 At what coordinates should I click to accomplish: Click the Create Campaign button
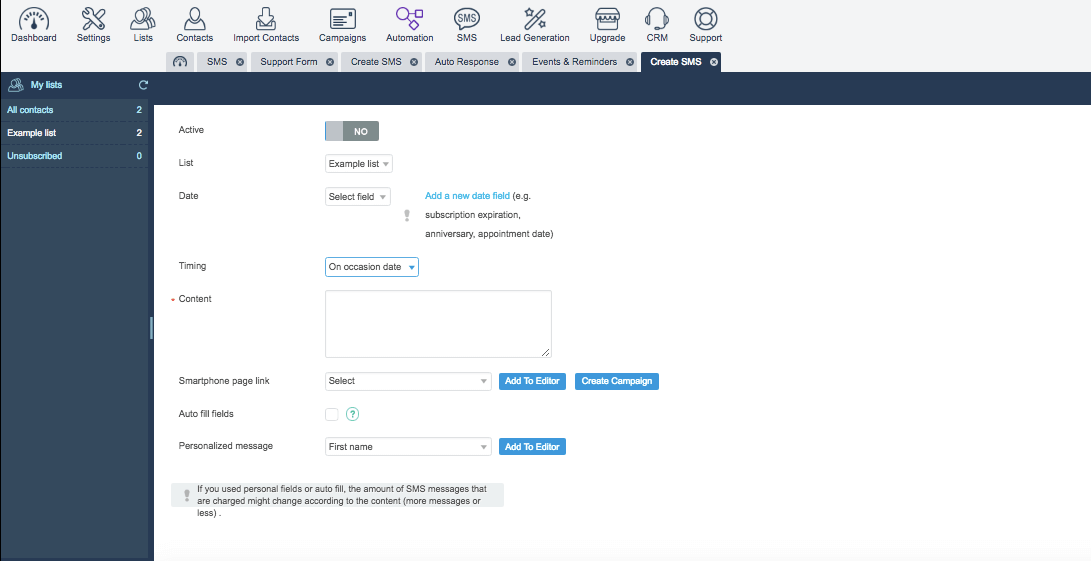[x=616, y=381]
